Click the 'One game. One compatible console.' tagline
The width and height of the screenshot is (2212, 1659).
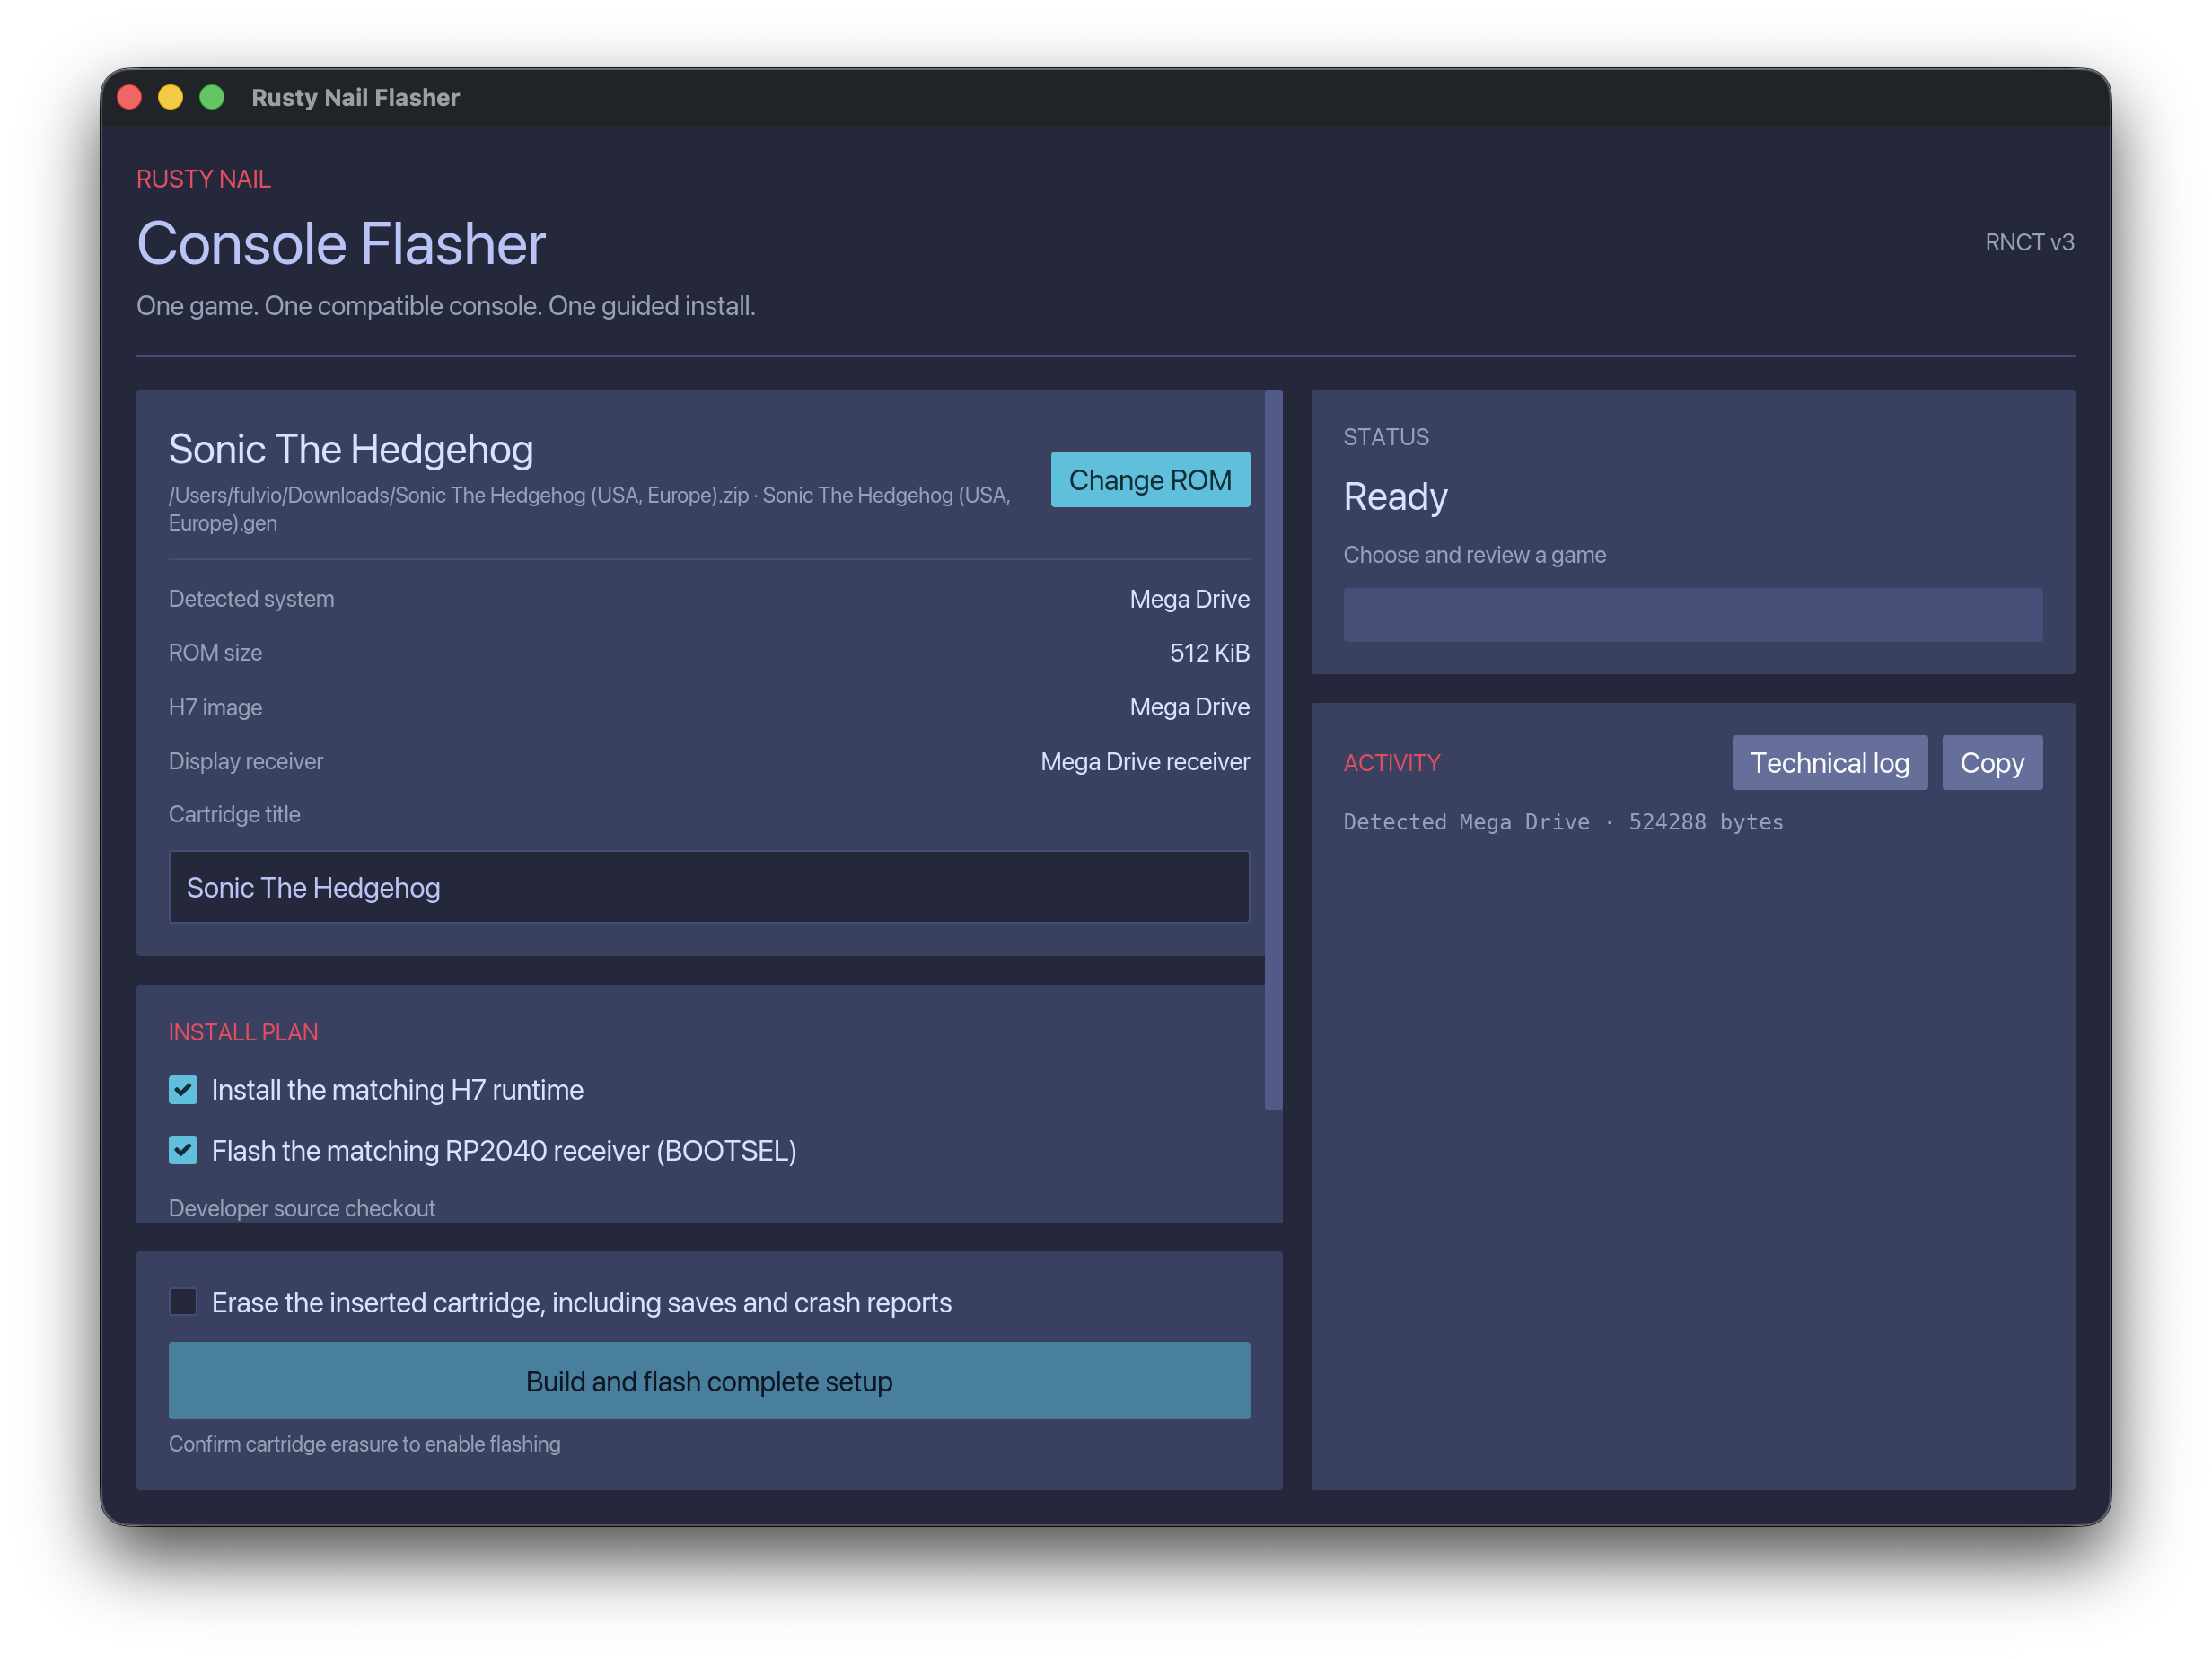coord(446,306)
